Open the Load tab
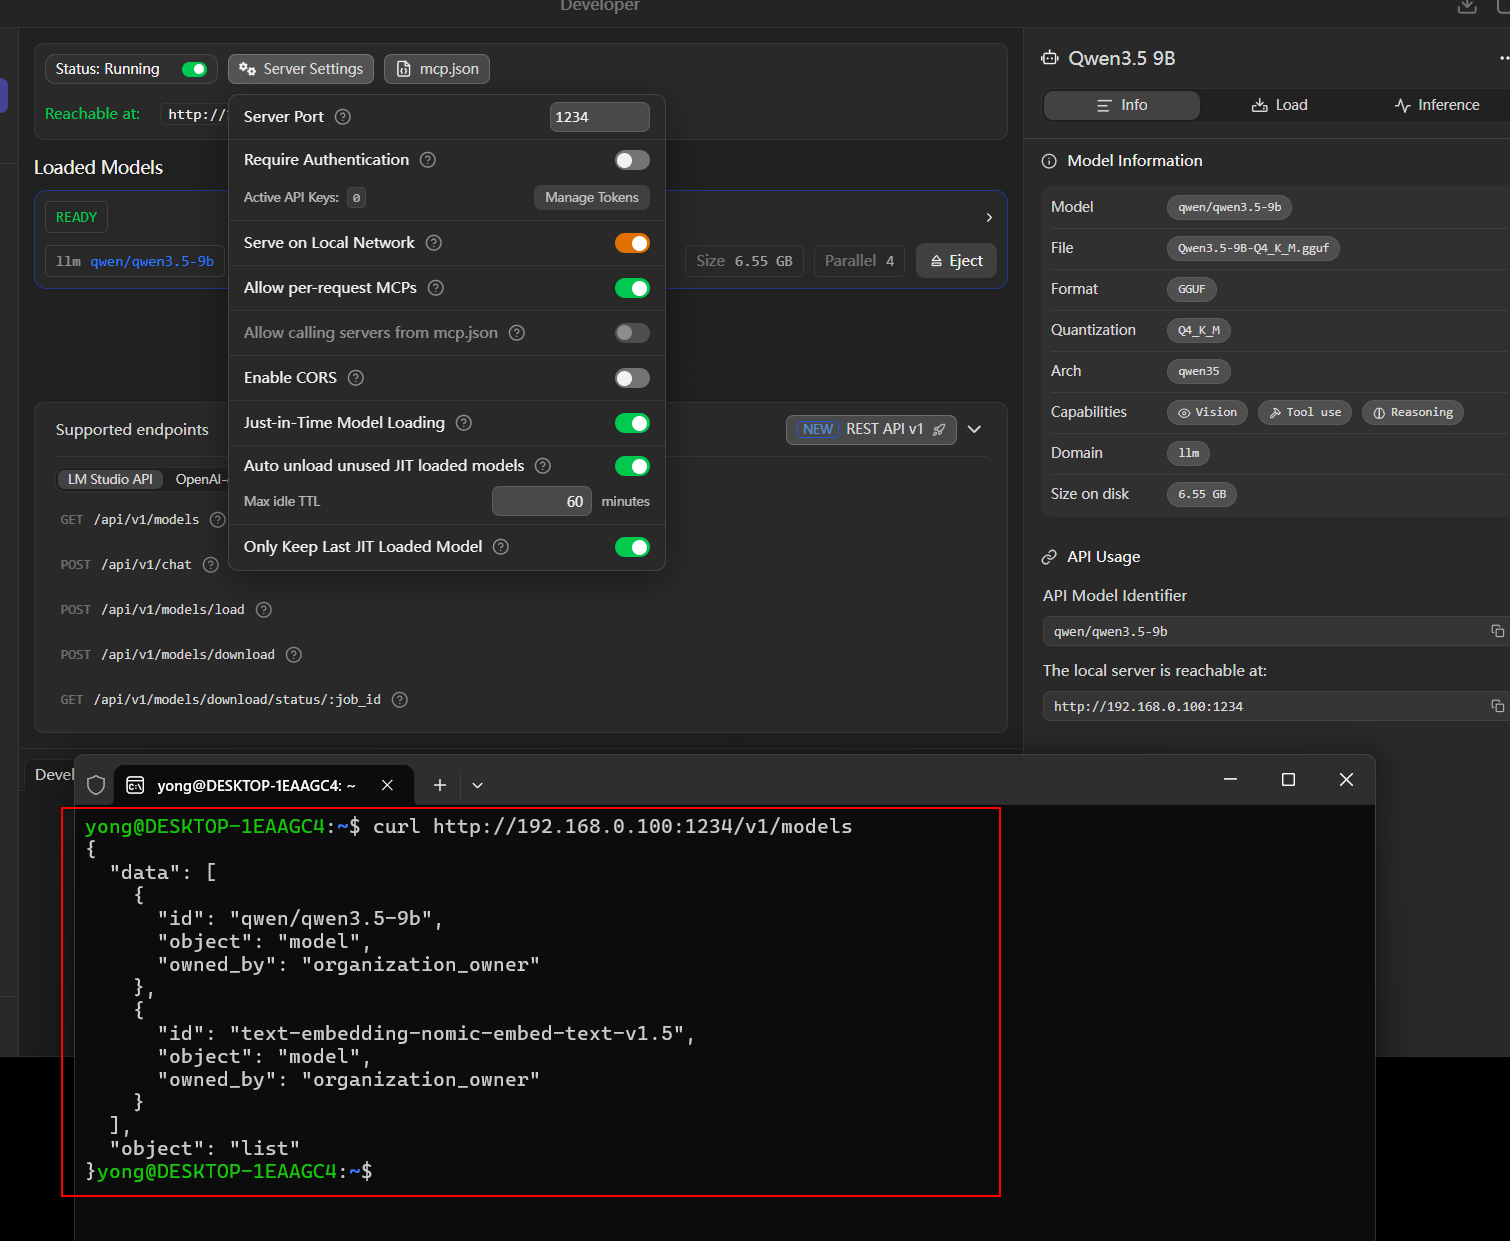This screenshot has width=1510, height=1241. click(x=1279, y=105)
